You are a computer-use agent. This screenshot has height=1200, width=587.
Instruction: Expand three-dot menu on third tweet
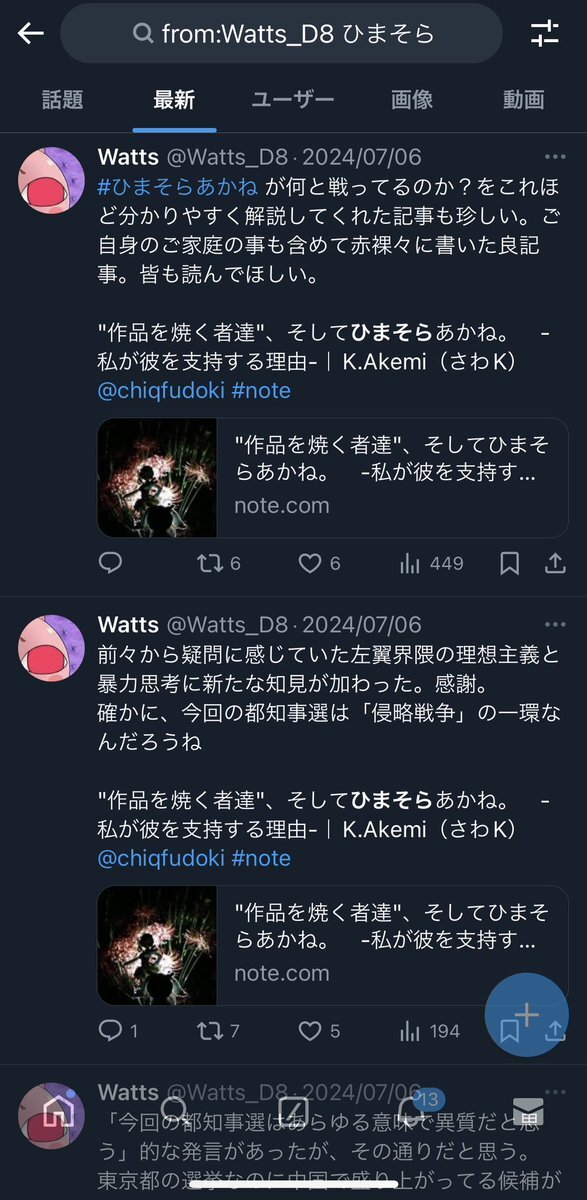pyautogui.click(x=555, y=1093)
